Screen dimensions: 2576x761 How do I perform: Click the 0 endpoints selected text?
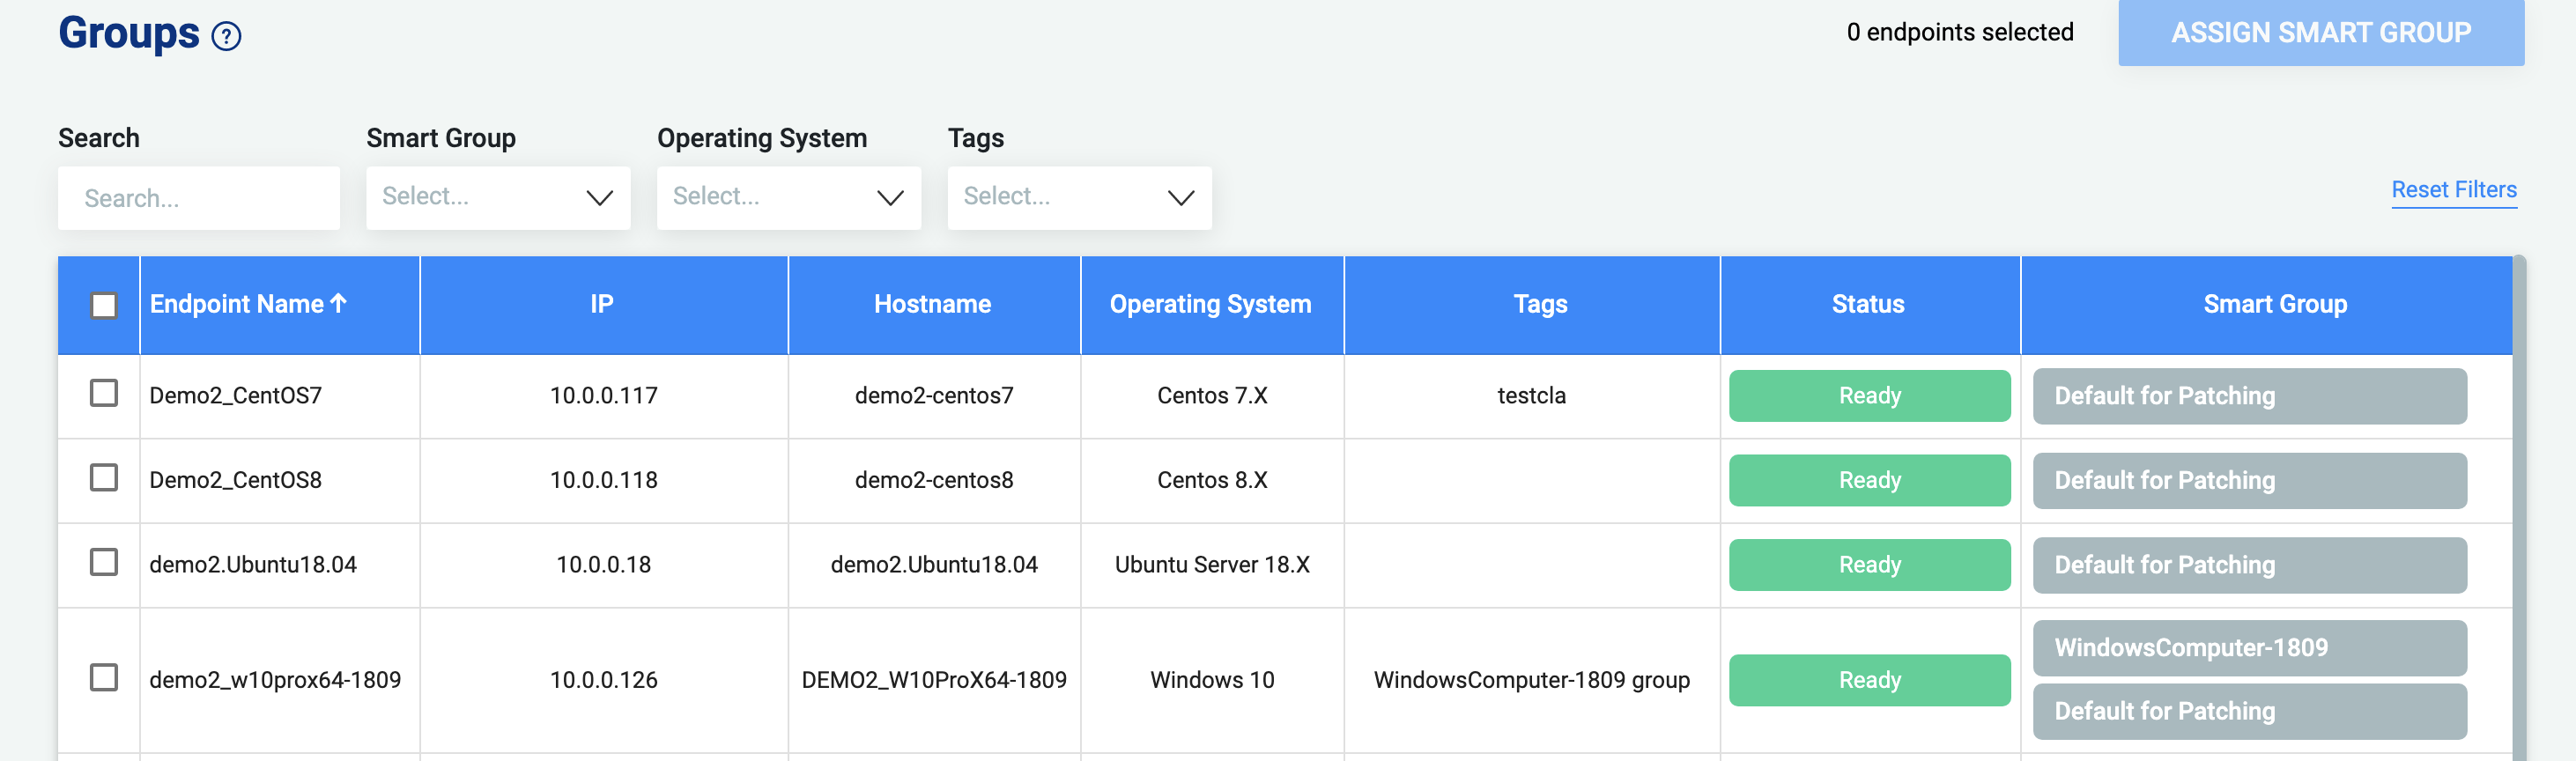[1959, 32]
